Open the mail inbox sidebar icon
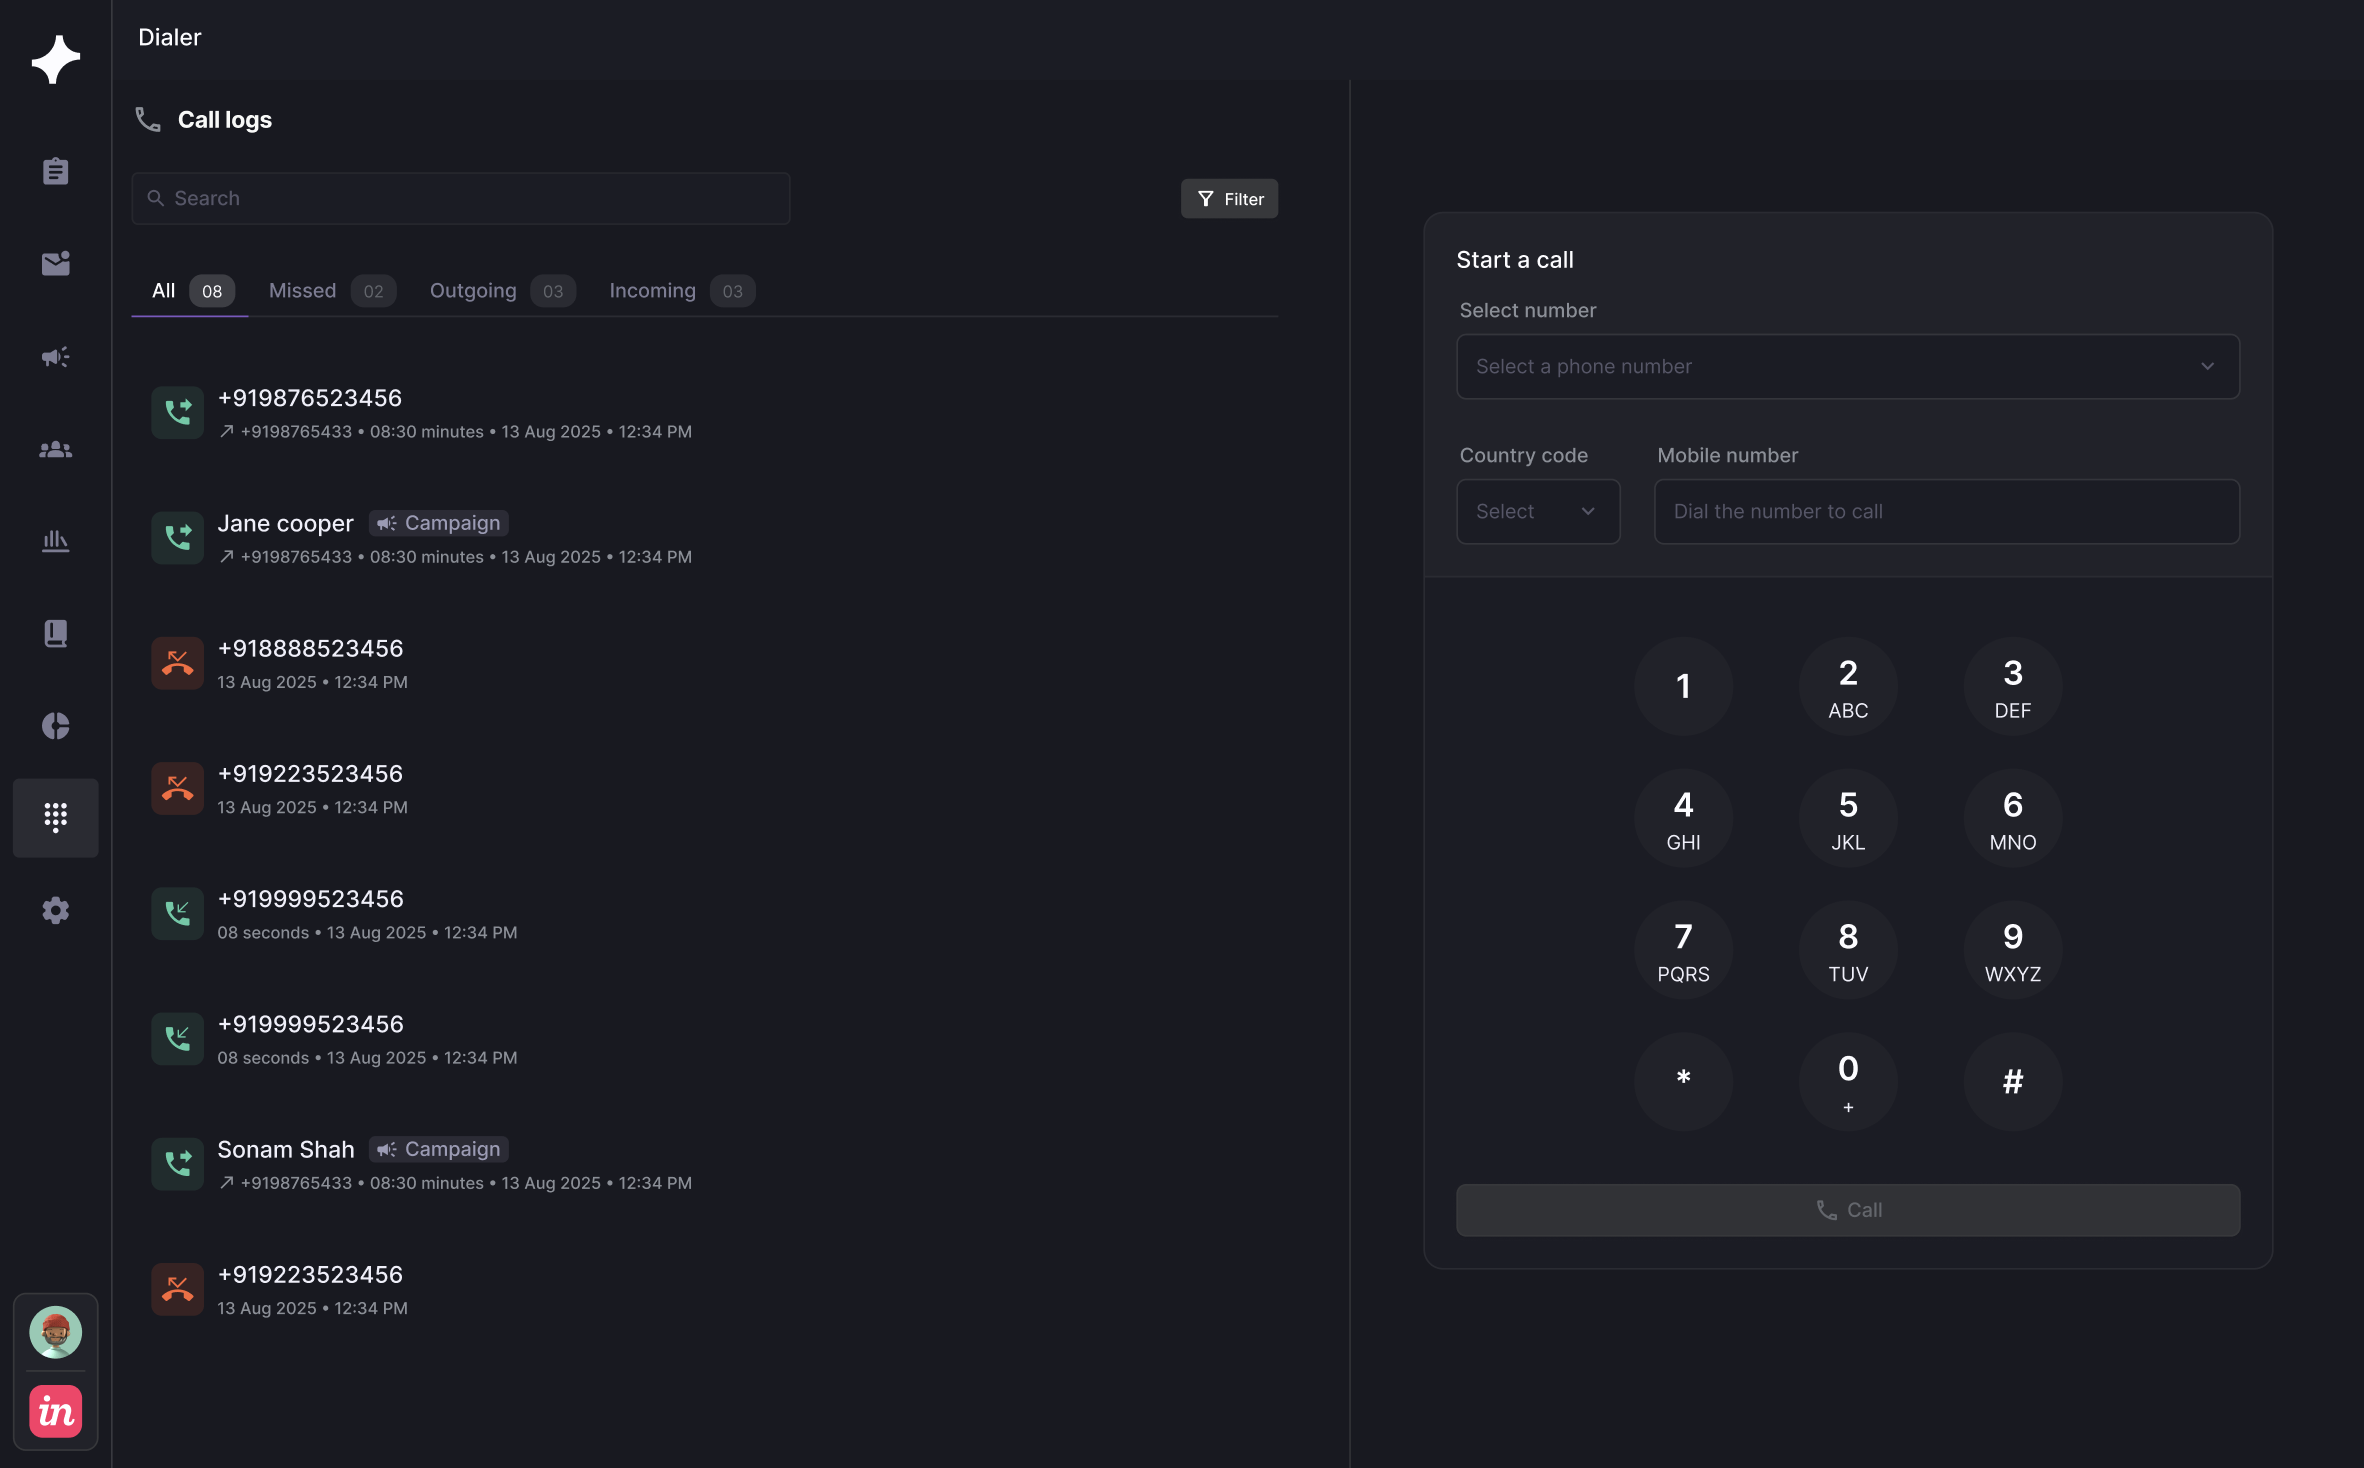Image resolution: width=2364 pixels, height=1468 pixels. (x=56, y=263)
